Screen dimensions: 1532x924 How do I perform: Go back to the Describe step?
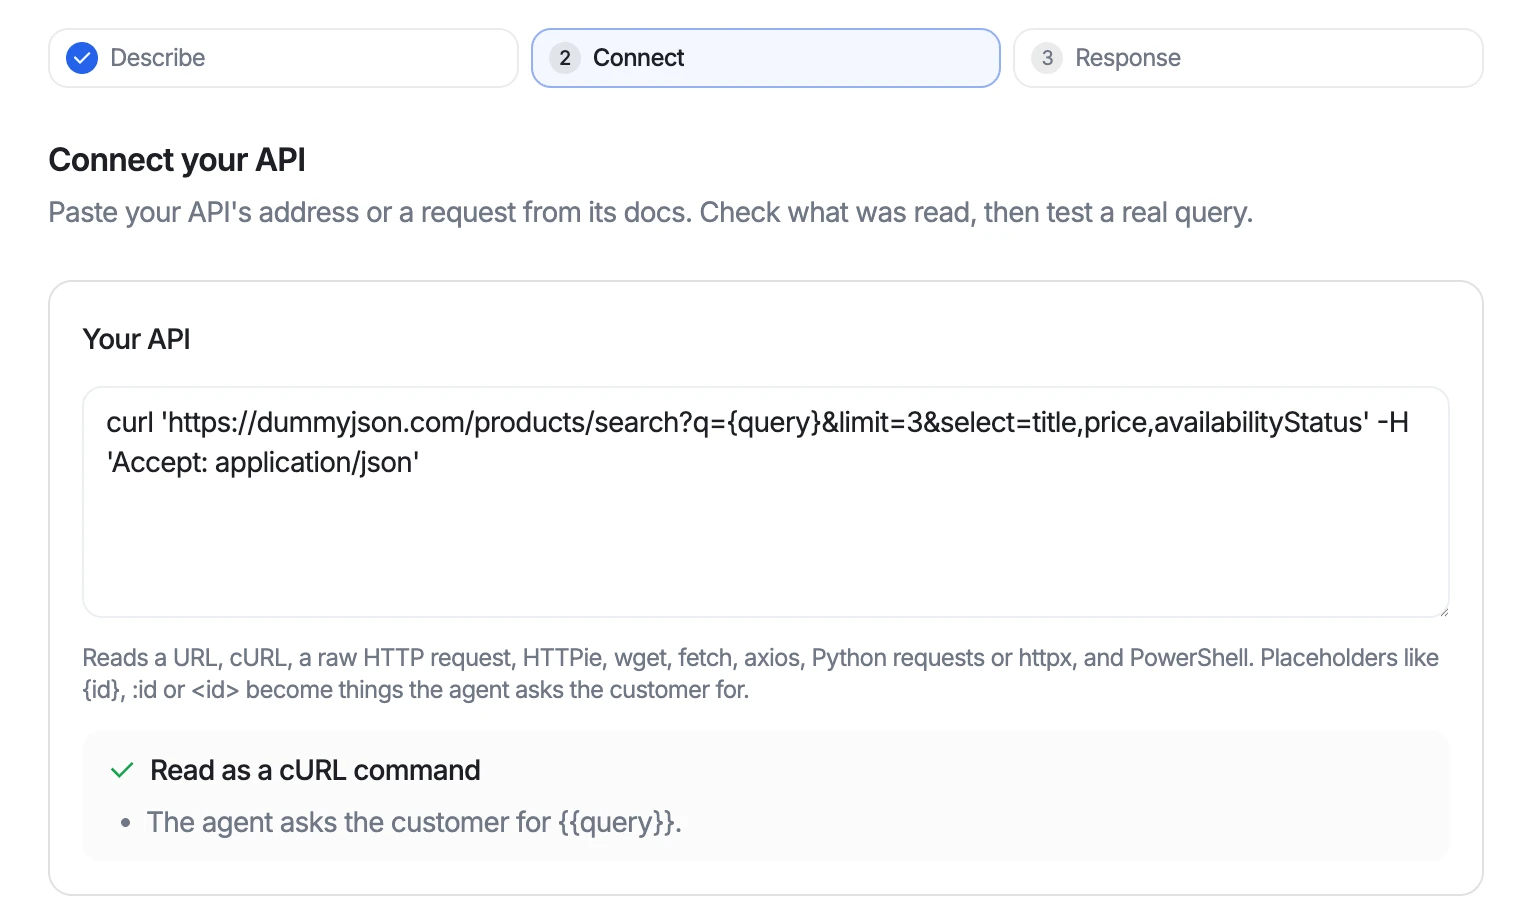click(x=283, y=58)
